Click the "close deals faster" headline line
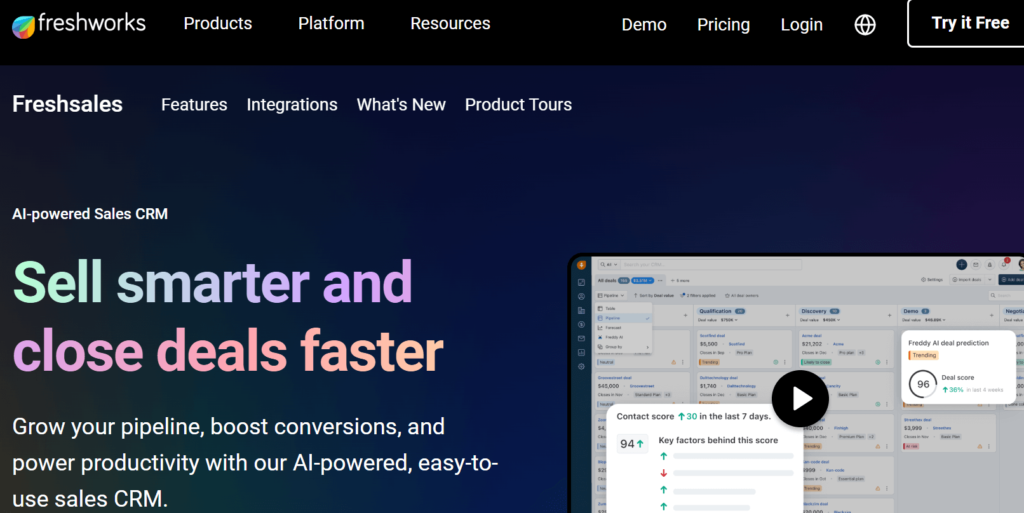 [228, 351]
